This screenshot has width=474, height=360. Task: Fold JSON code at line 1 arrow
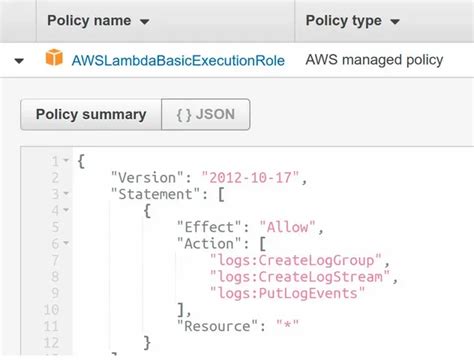coord(66,161)
